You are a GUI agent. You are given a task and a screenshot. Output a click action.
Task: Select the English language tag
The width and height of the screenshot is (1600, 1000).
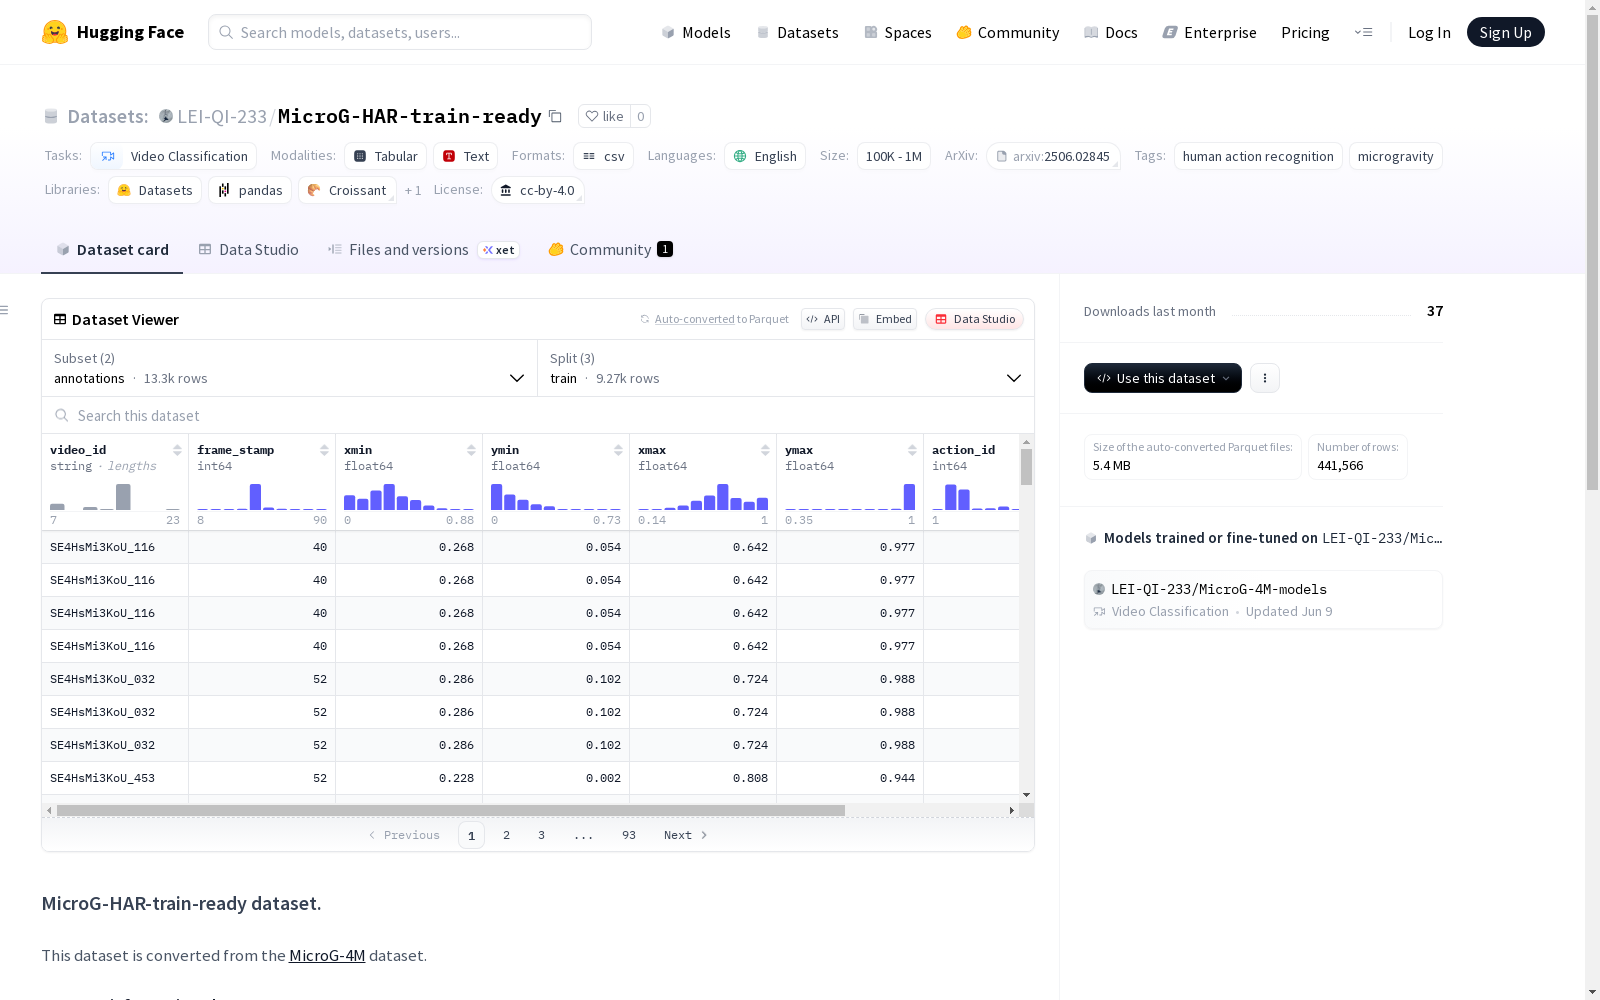coord(765,156)
